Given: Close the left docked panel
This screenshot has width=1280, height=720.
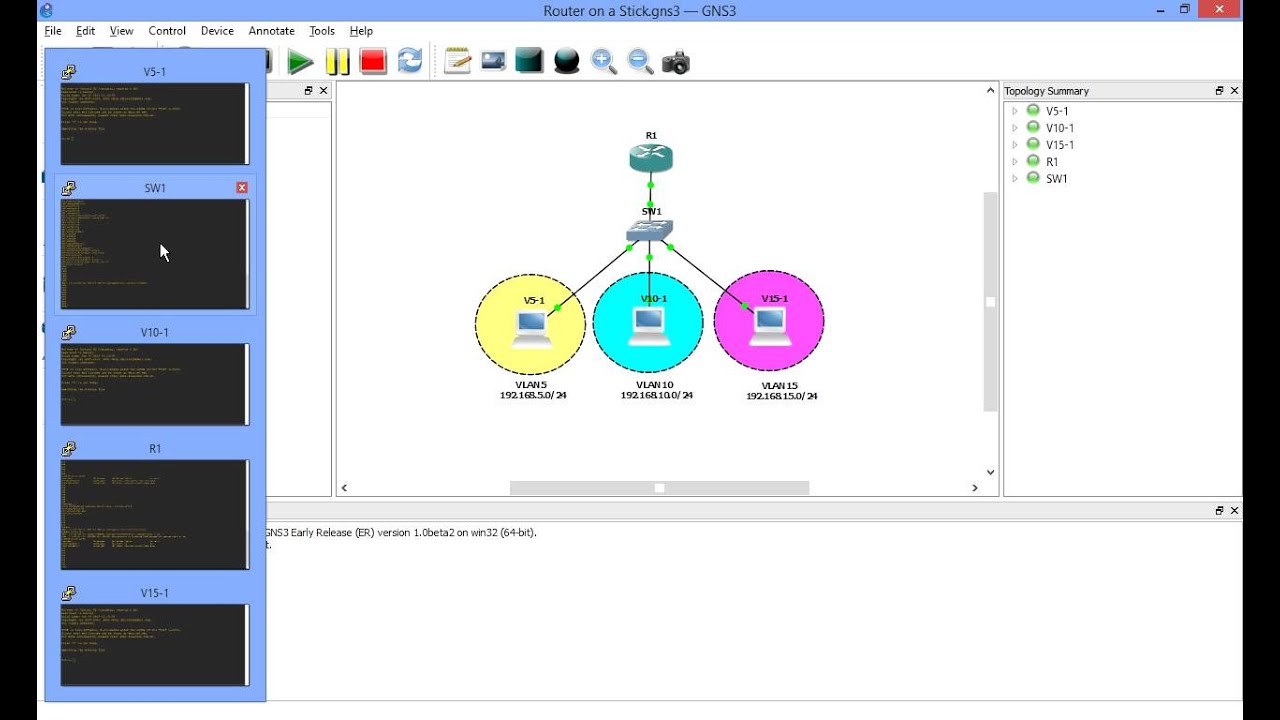Looking at the screenshot, I should (x=323, y=91).
